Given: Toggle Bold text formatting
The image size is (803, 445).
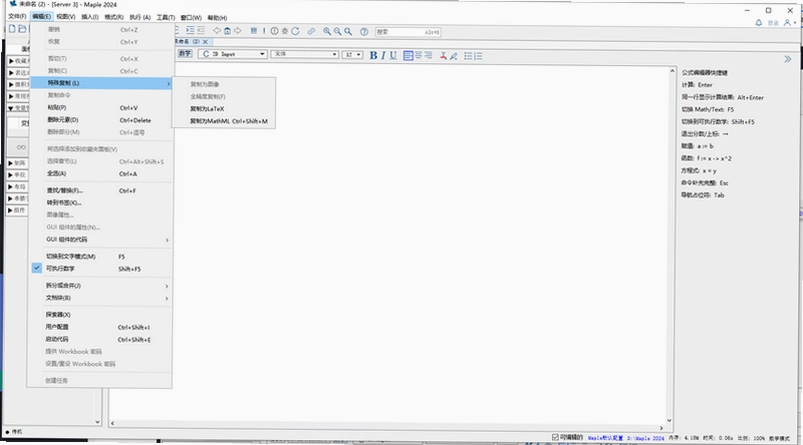Looking at the screenshot, I should (x=373, y=55).
